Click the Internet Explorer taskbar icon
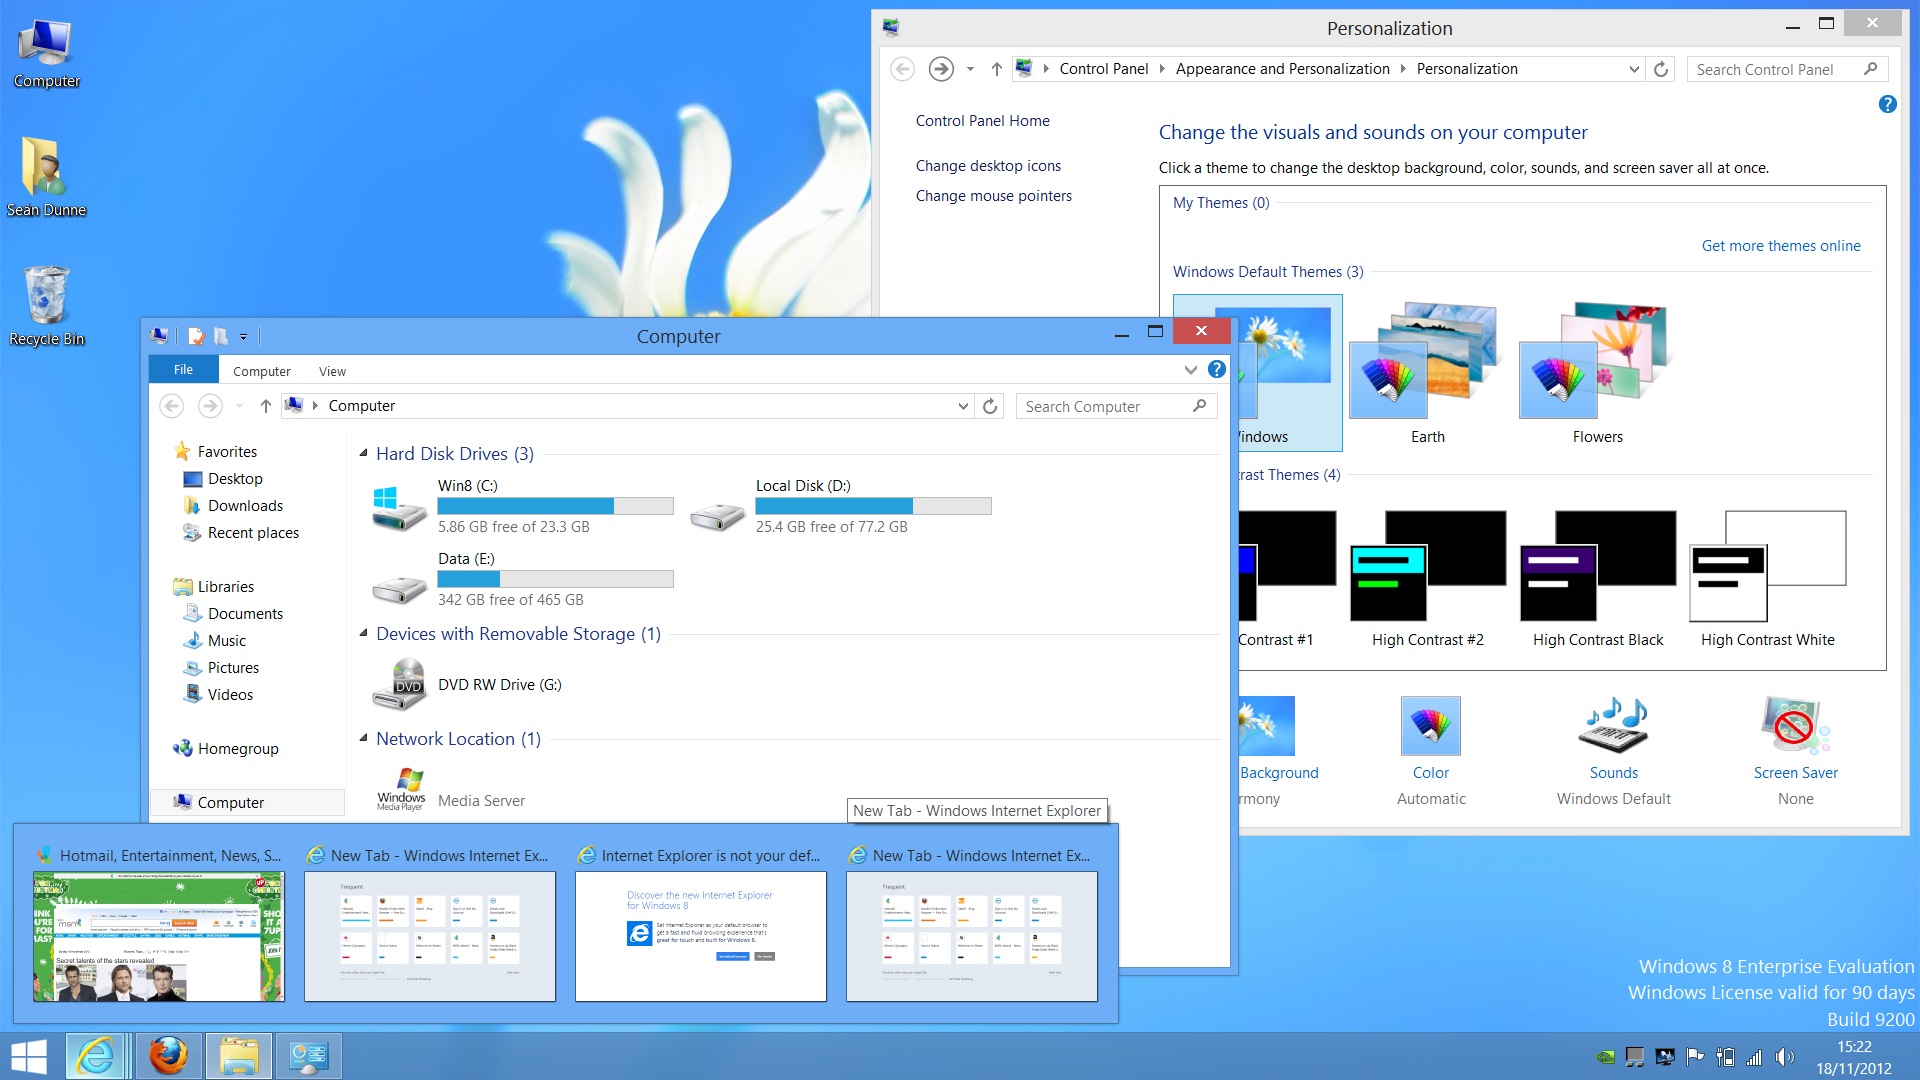The height and width of the screenshot is (1080, 1920). point(97,1056)
